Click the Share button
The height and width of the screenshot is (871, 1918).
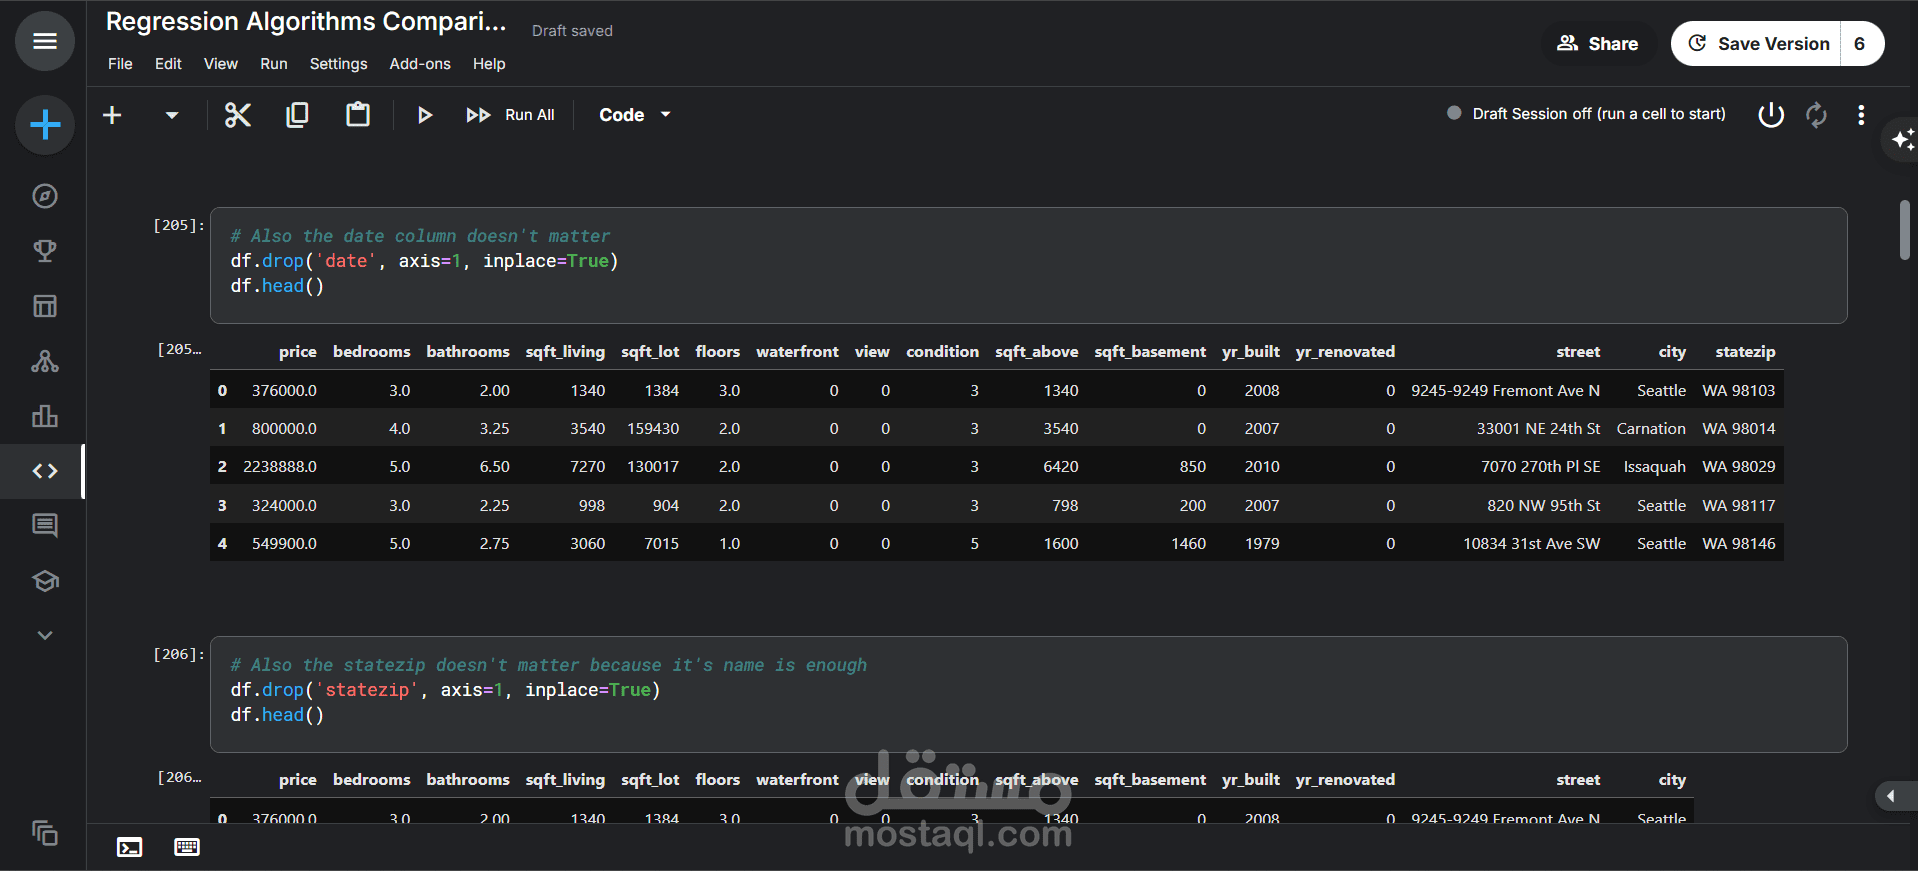pyautogui.click(x=1598, y=44)
